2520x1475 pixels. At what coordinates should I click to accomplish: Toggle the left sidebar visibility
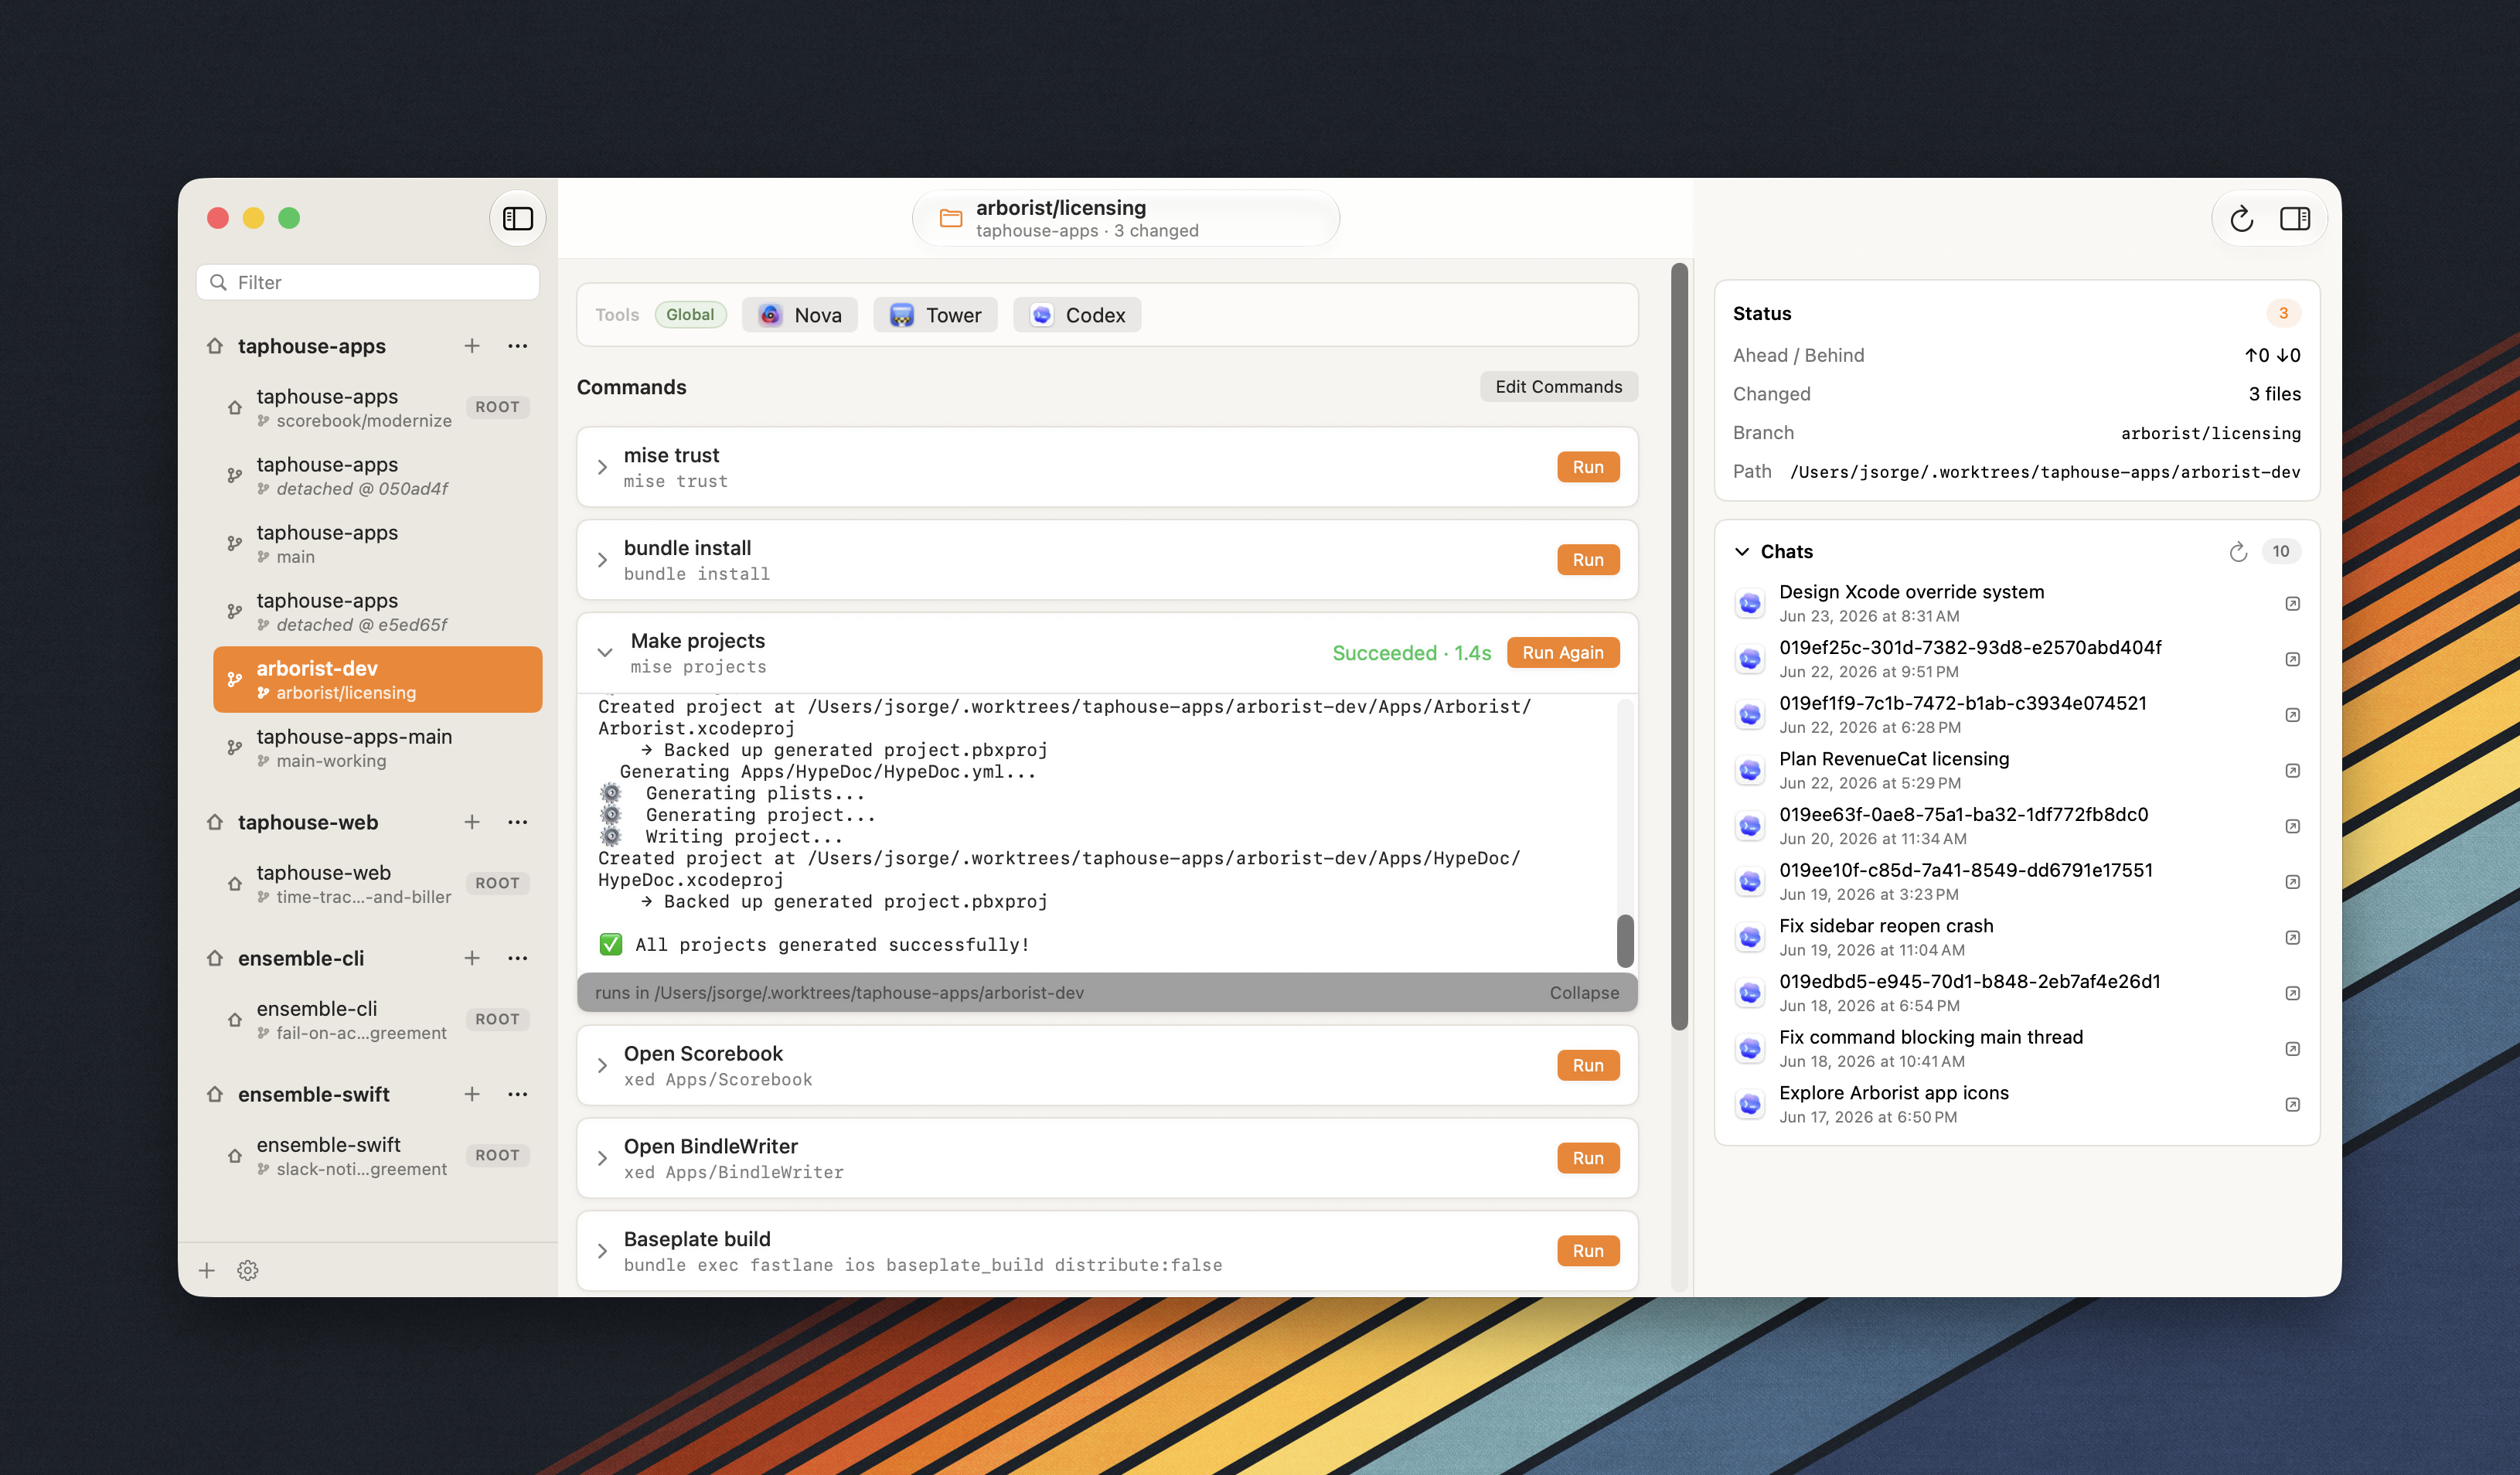pyautogui.click(x=517, y=218)
